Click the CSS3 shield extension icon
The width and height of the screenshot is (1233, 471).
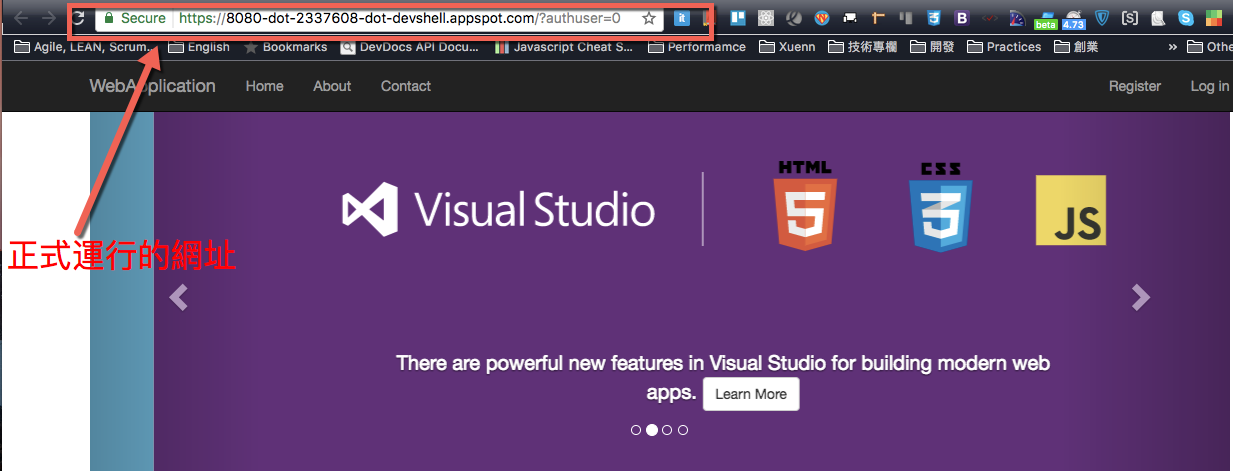pos(933,18)
